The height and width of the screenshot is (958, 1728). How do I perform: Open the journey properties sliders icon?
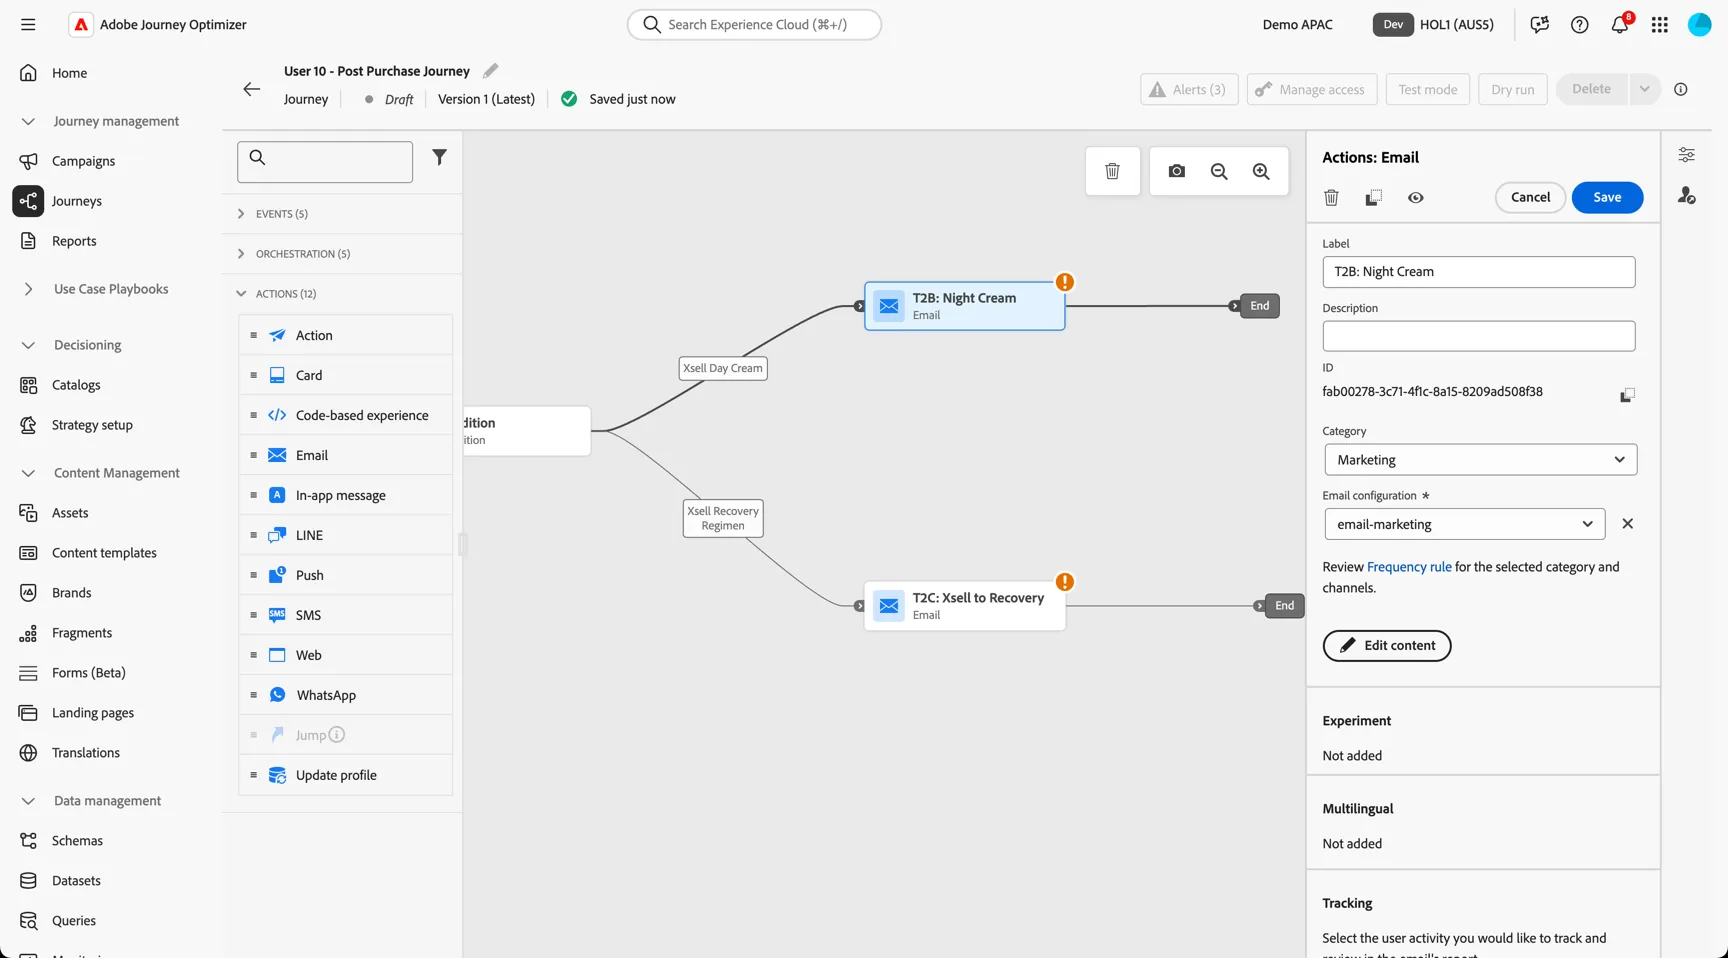[x=1686, y=155]
